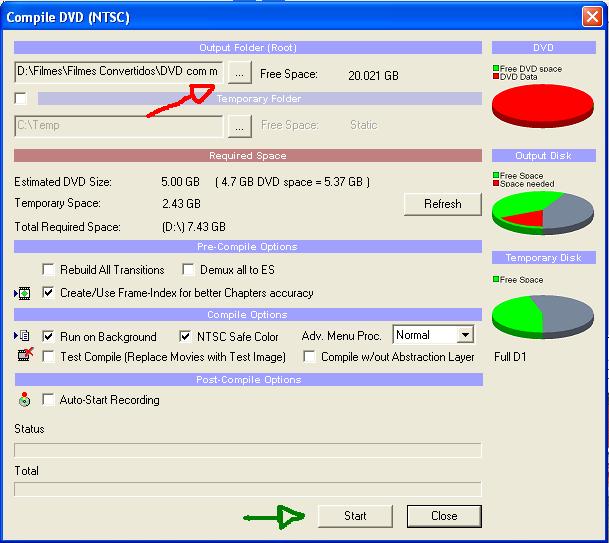Toggle Run on Background checkbox
Image resolution: width=609 pixels, height=543 pixels.
[x=48, y=336]
